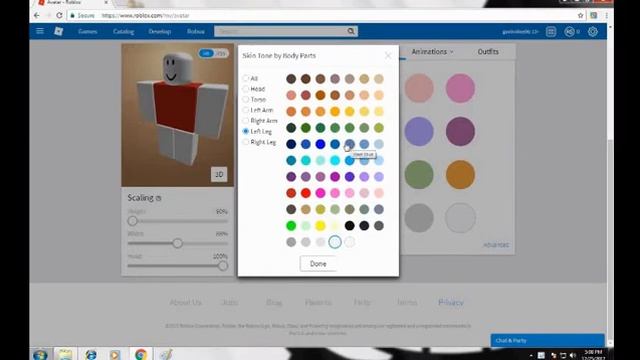Pick the yellow swatch beside lime green
640x360 pixels.
point(320,225)
